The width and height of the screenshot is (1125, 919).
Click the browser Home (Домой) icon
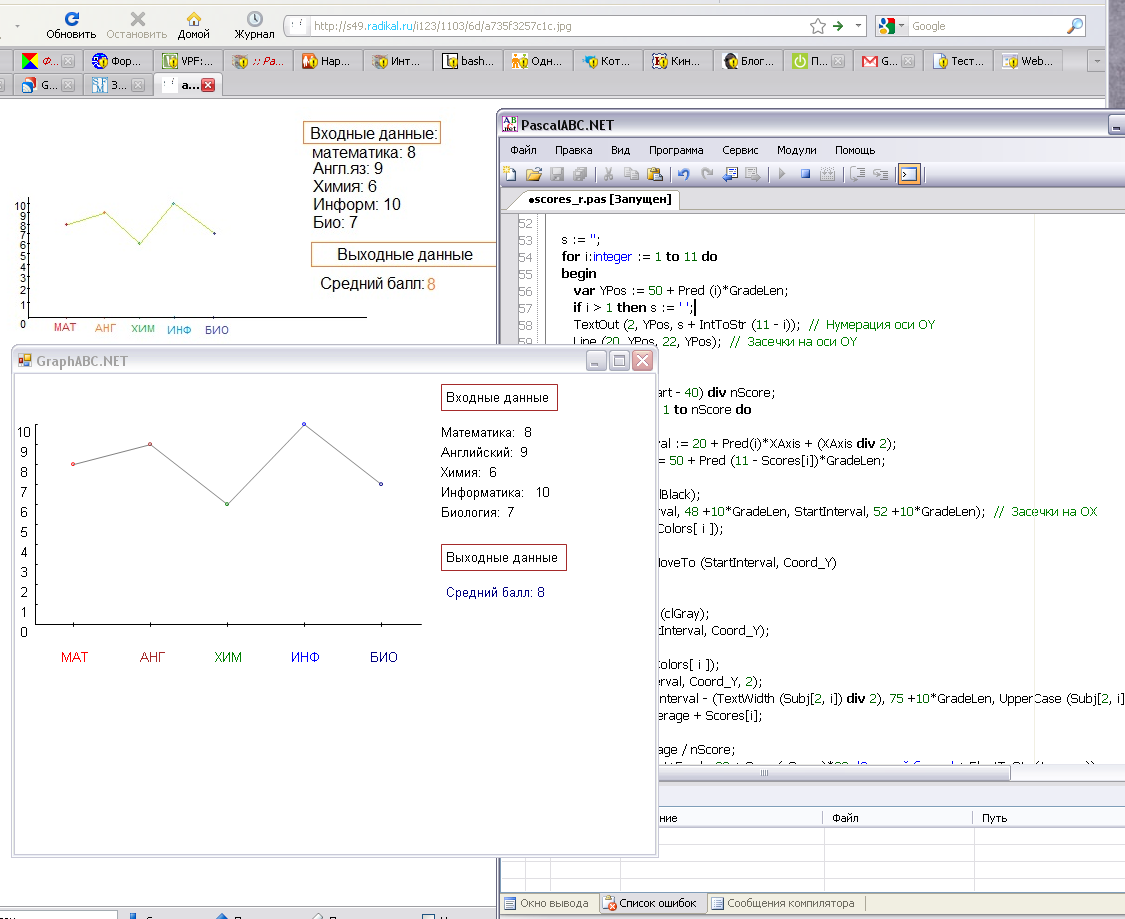click(194, 25)
